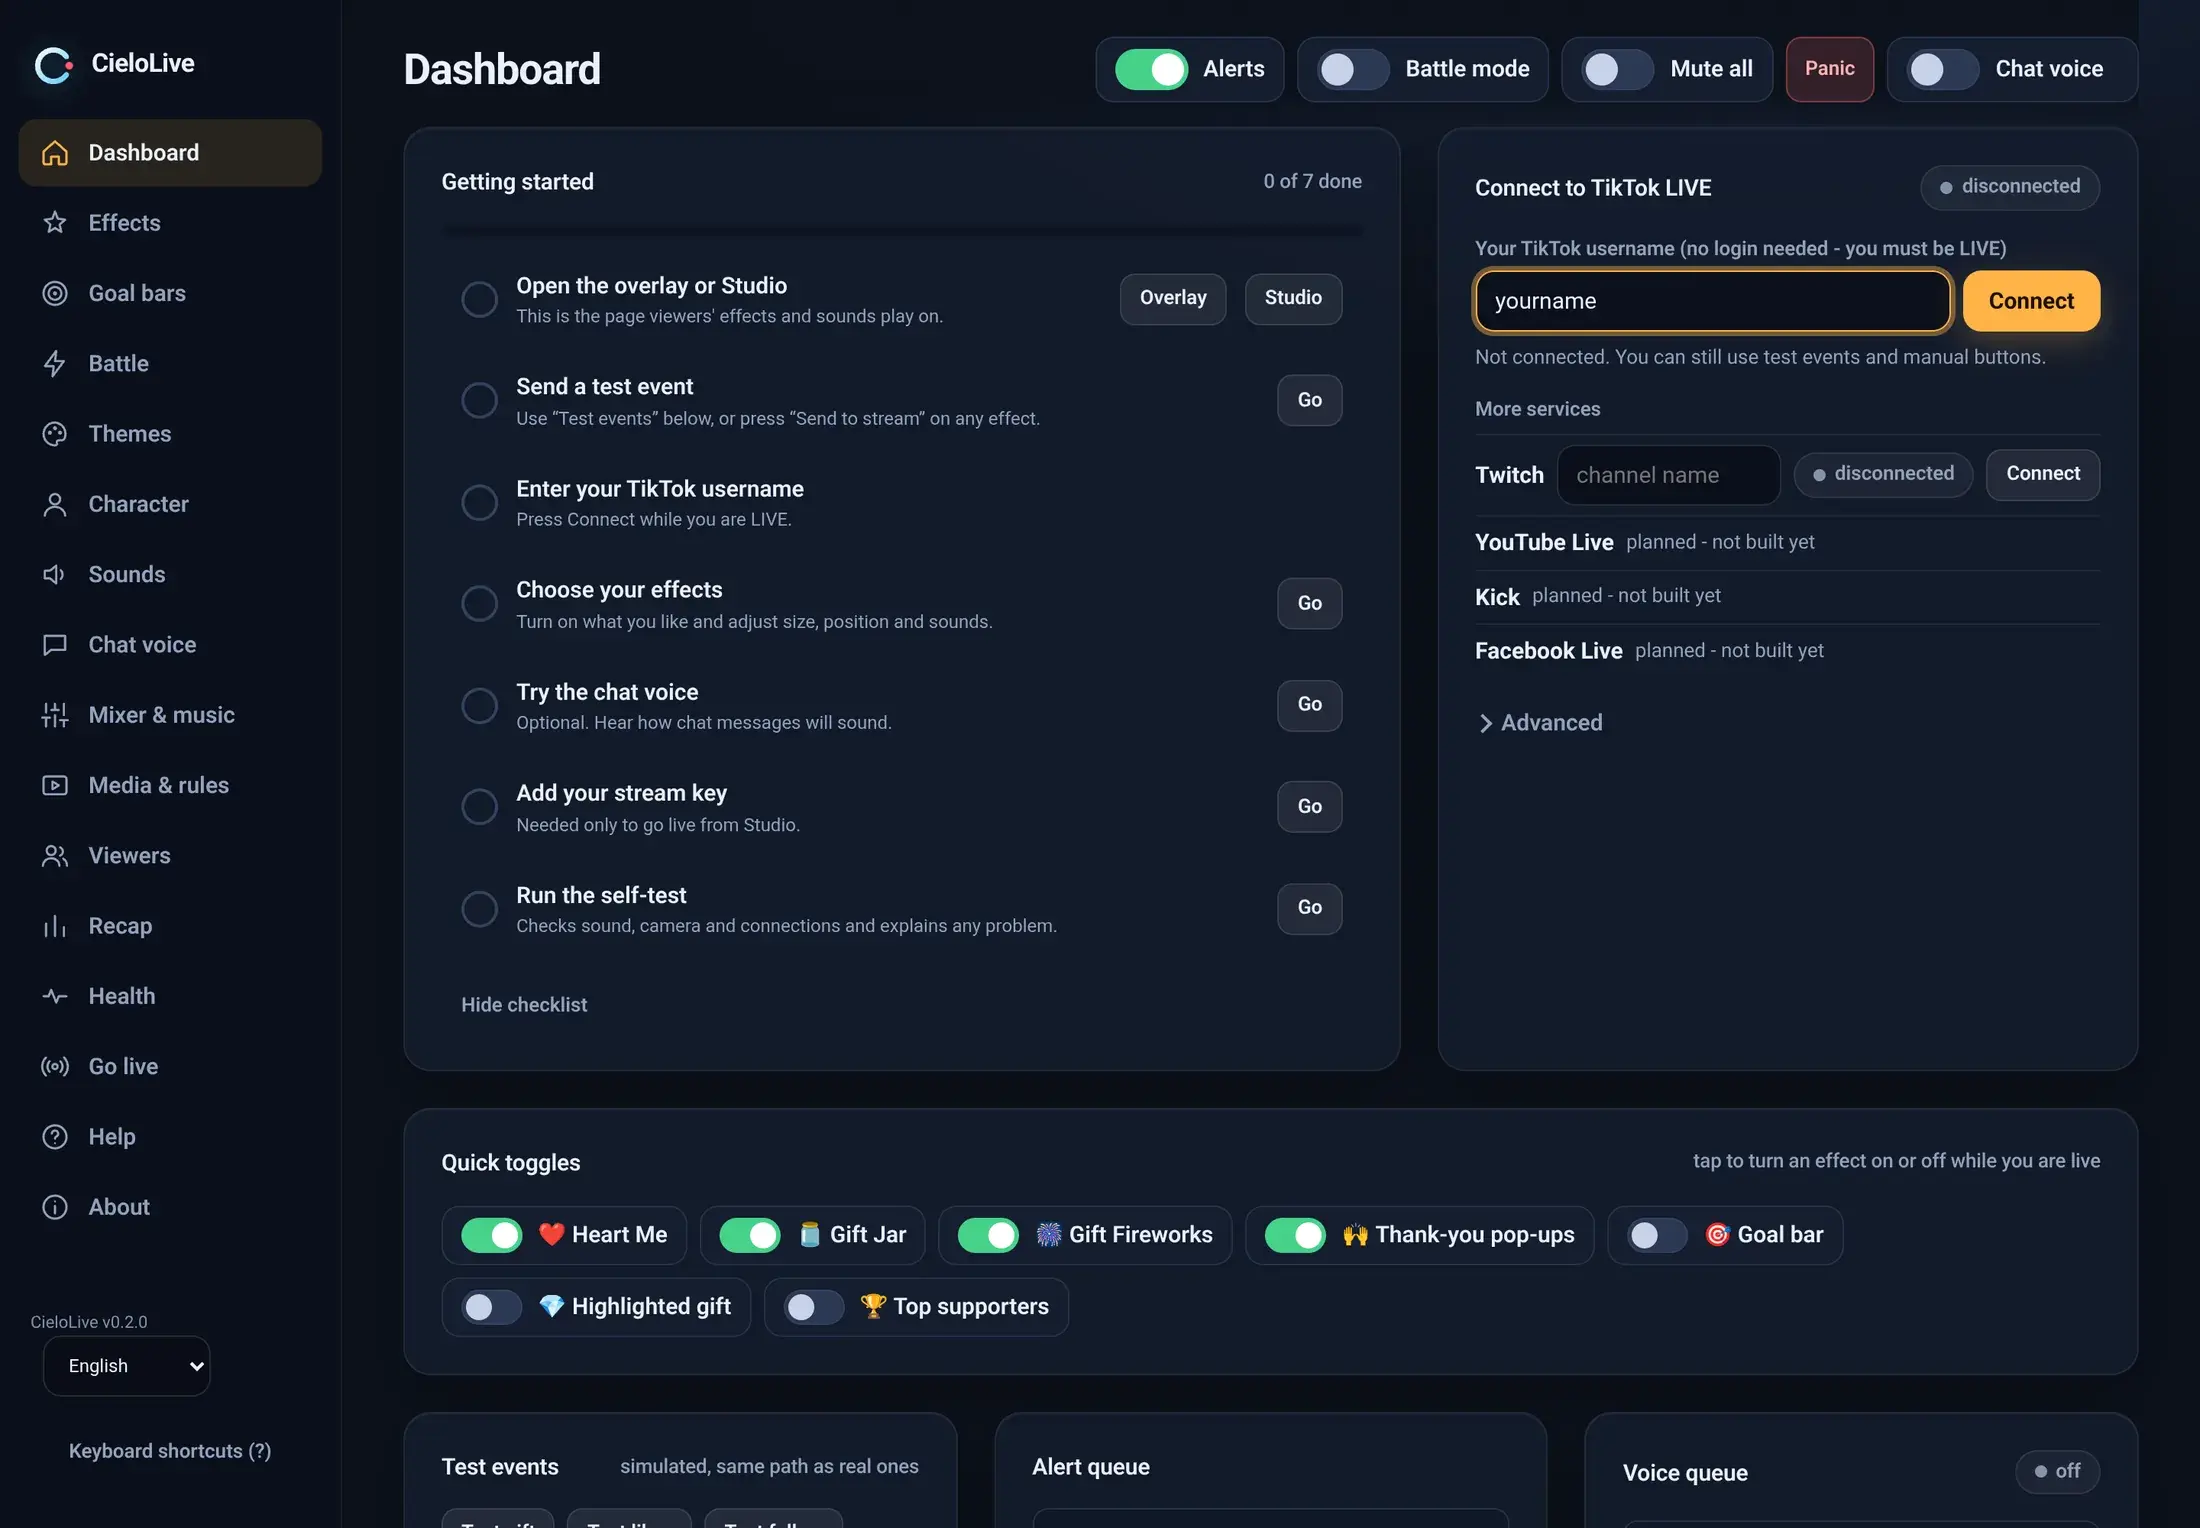
Task: Open the Overlay page button
Action: coord(1173,299)
